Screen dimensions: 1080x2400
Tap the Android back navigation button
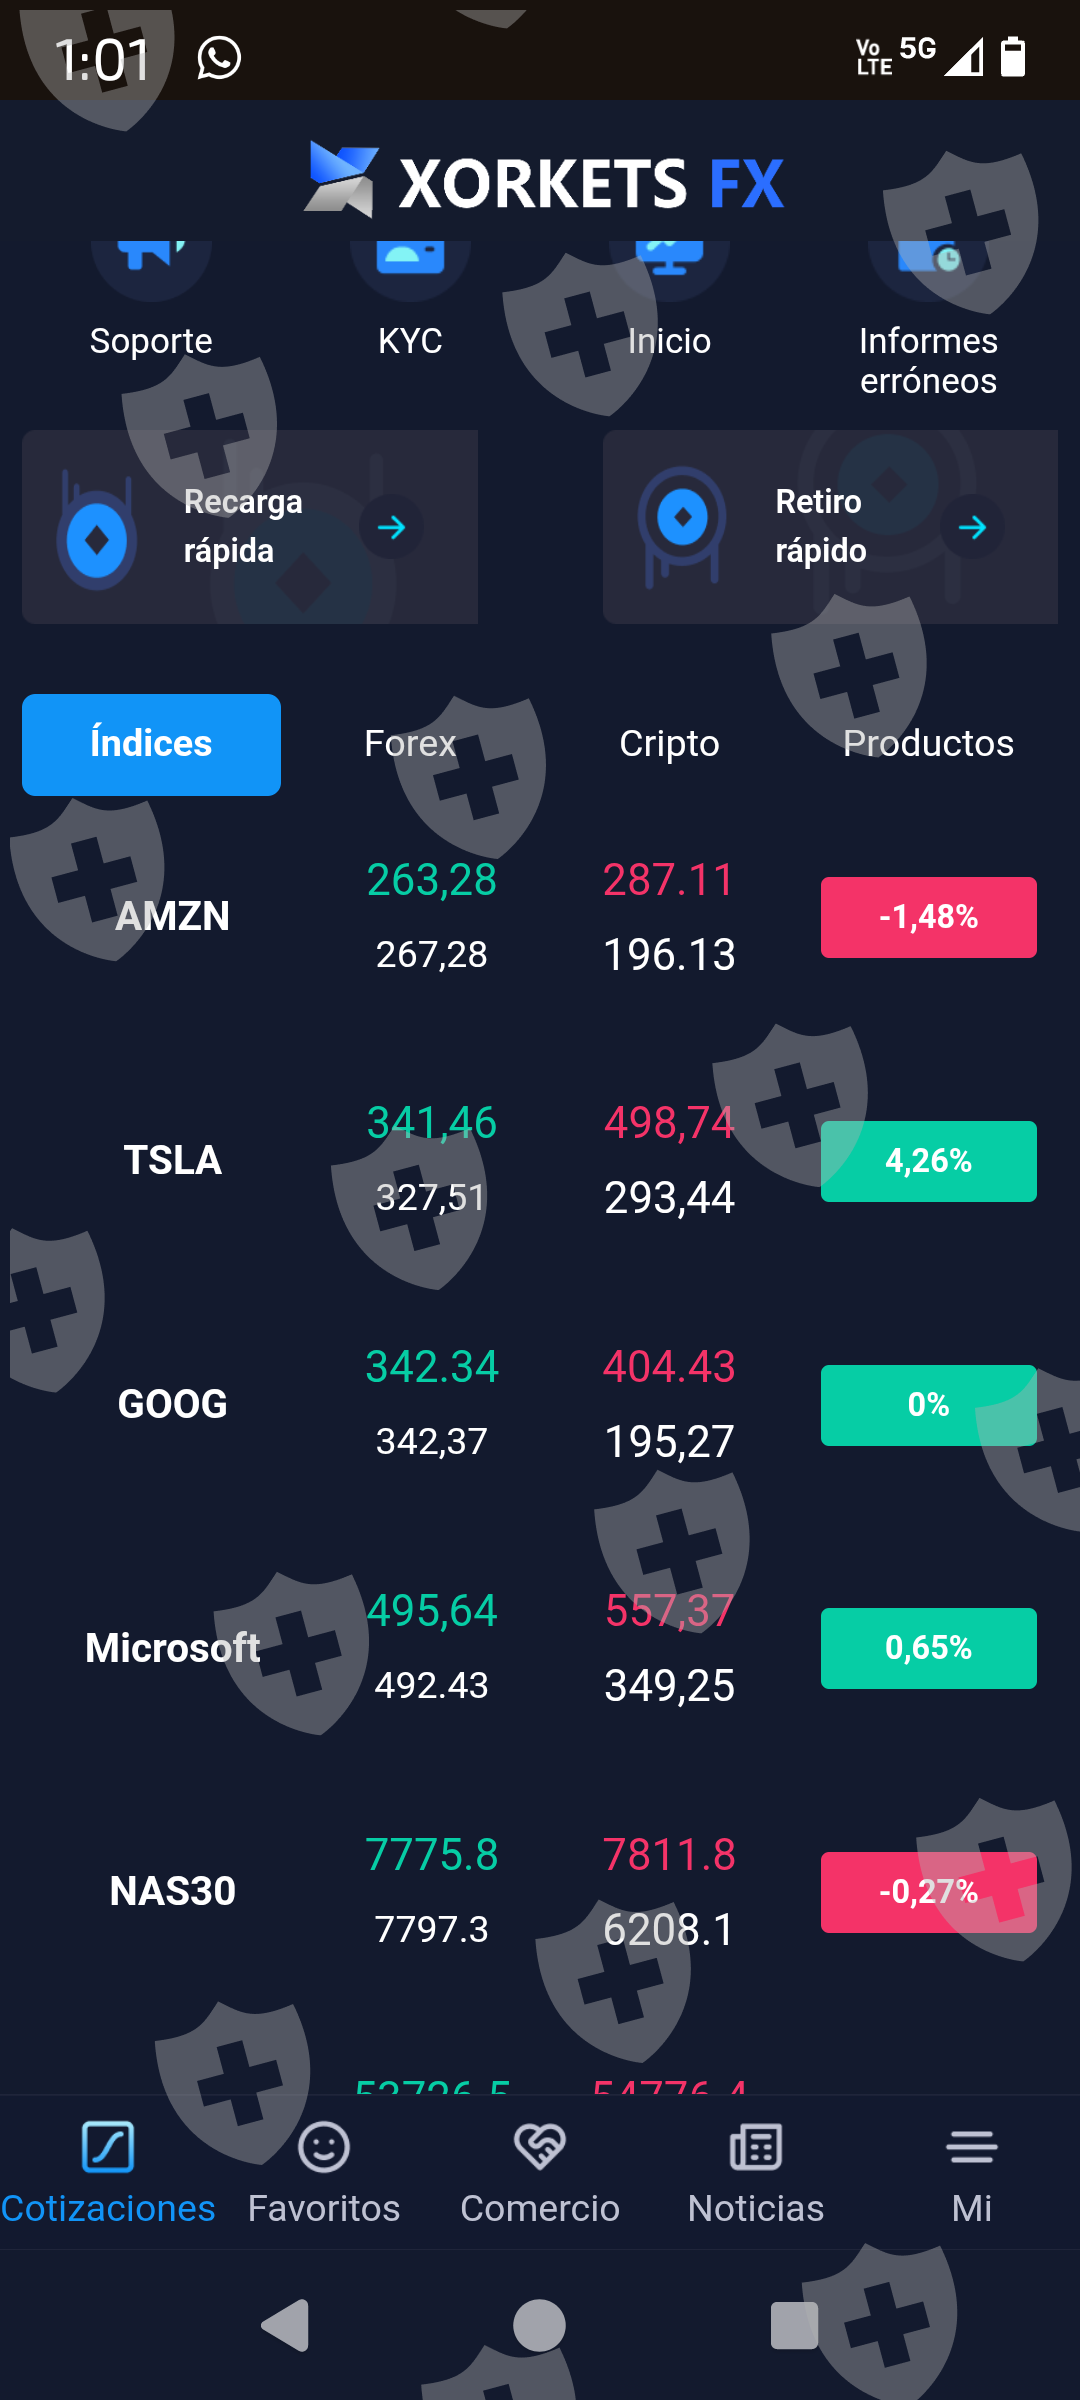point(285,2325)
